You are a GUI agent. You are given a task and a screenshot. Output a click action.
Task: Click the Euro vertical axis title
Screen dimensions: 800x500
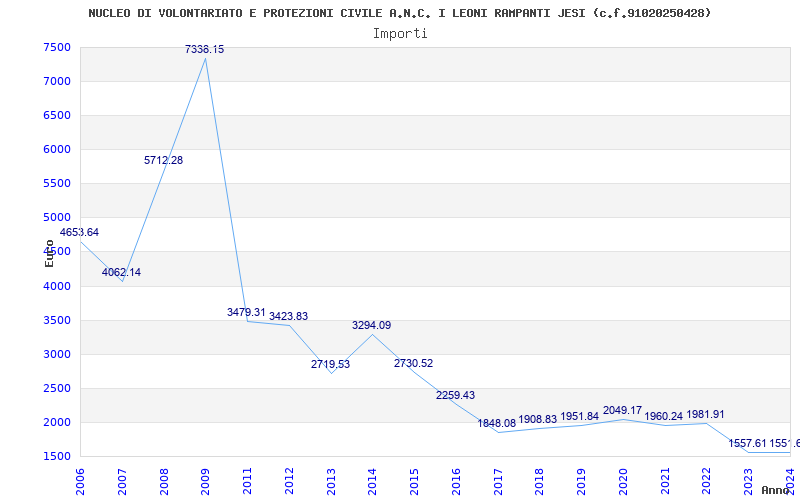click(x=49, y=253)
